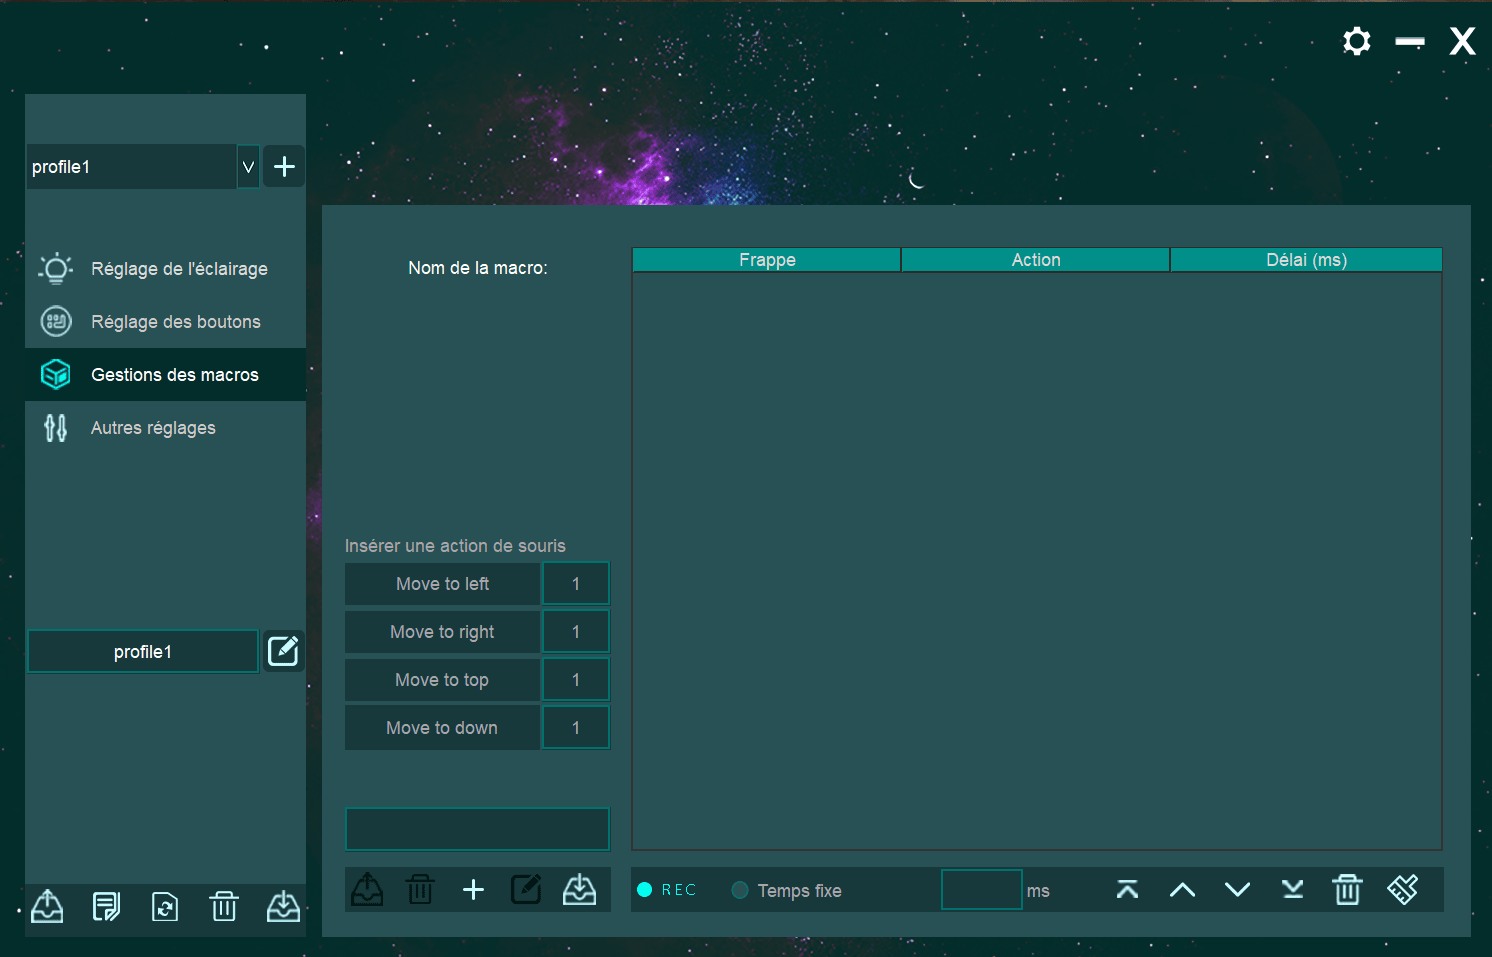Delete profile with sidebar trash icon
Image resolution: width=1492 pixels, height=957 pixels.
point(224,907)
